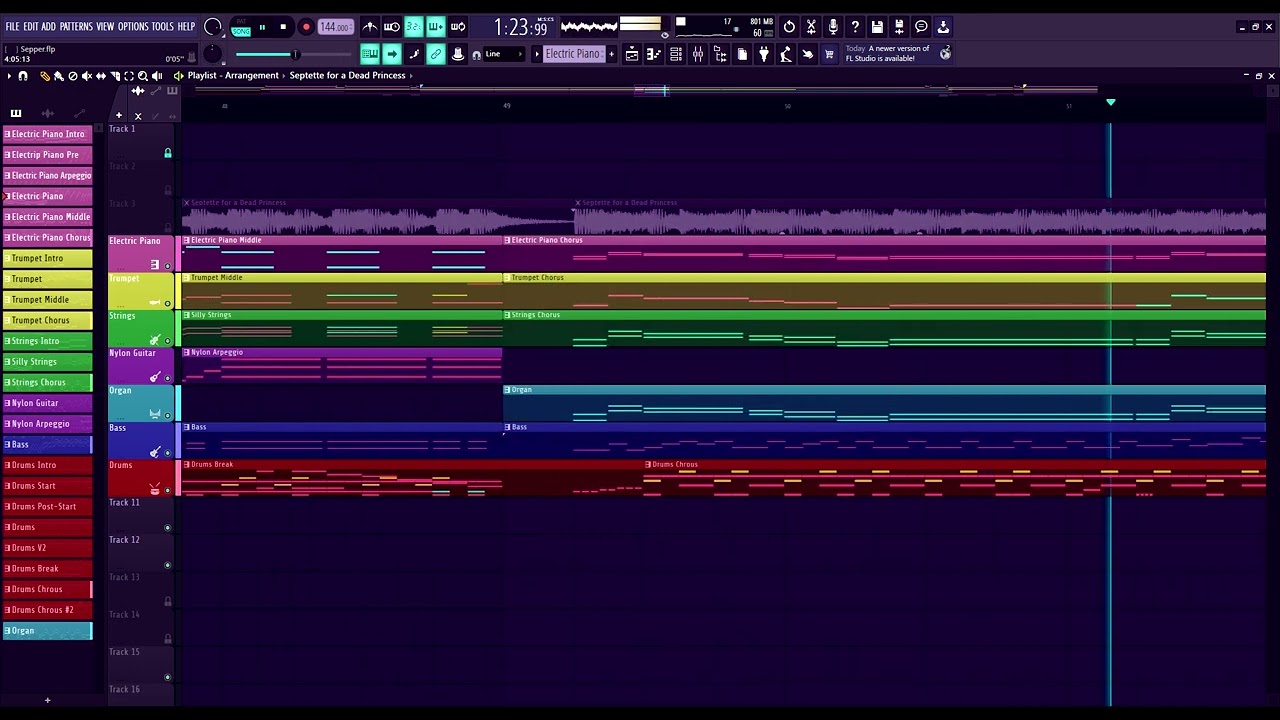This screenshot has height=720, width=1280.
Task: Click the microphone recording icon
Action: pos(833,27)
